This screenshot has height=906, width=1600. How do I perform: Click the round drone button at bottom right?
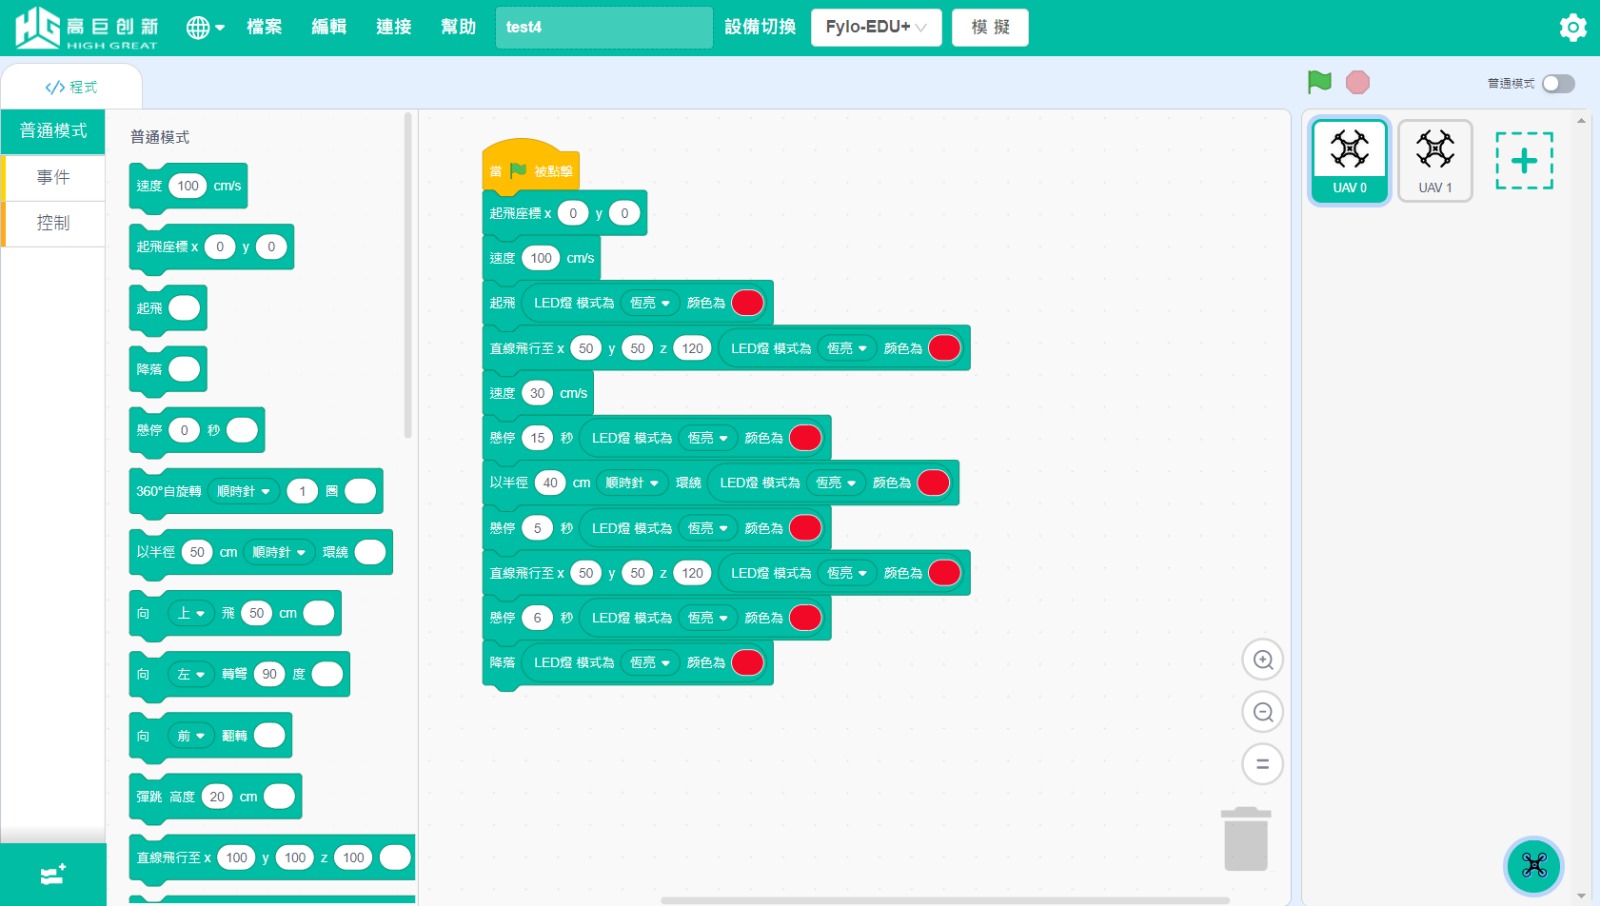[x=1533, y=865]
